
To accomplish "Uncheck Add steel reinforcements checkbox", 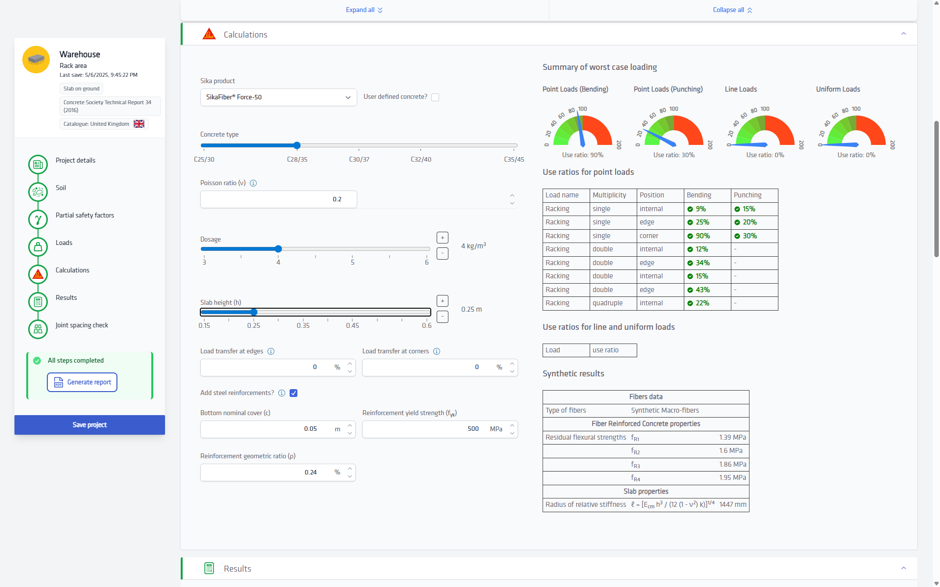I will pyautogui.click(x=293, y=393).
